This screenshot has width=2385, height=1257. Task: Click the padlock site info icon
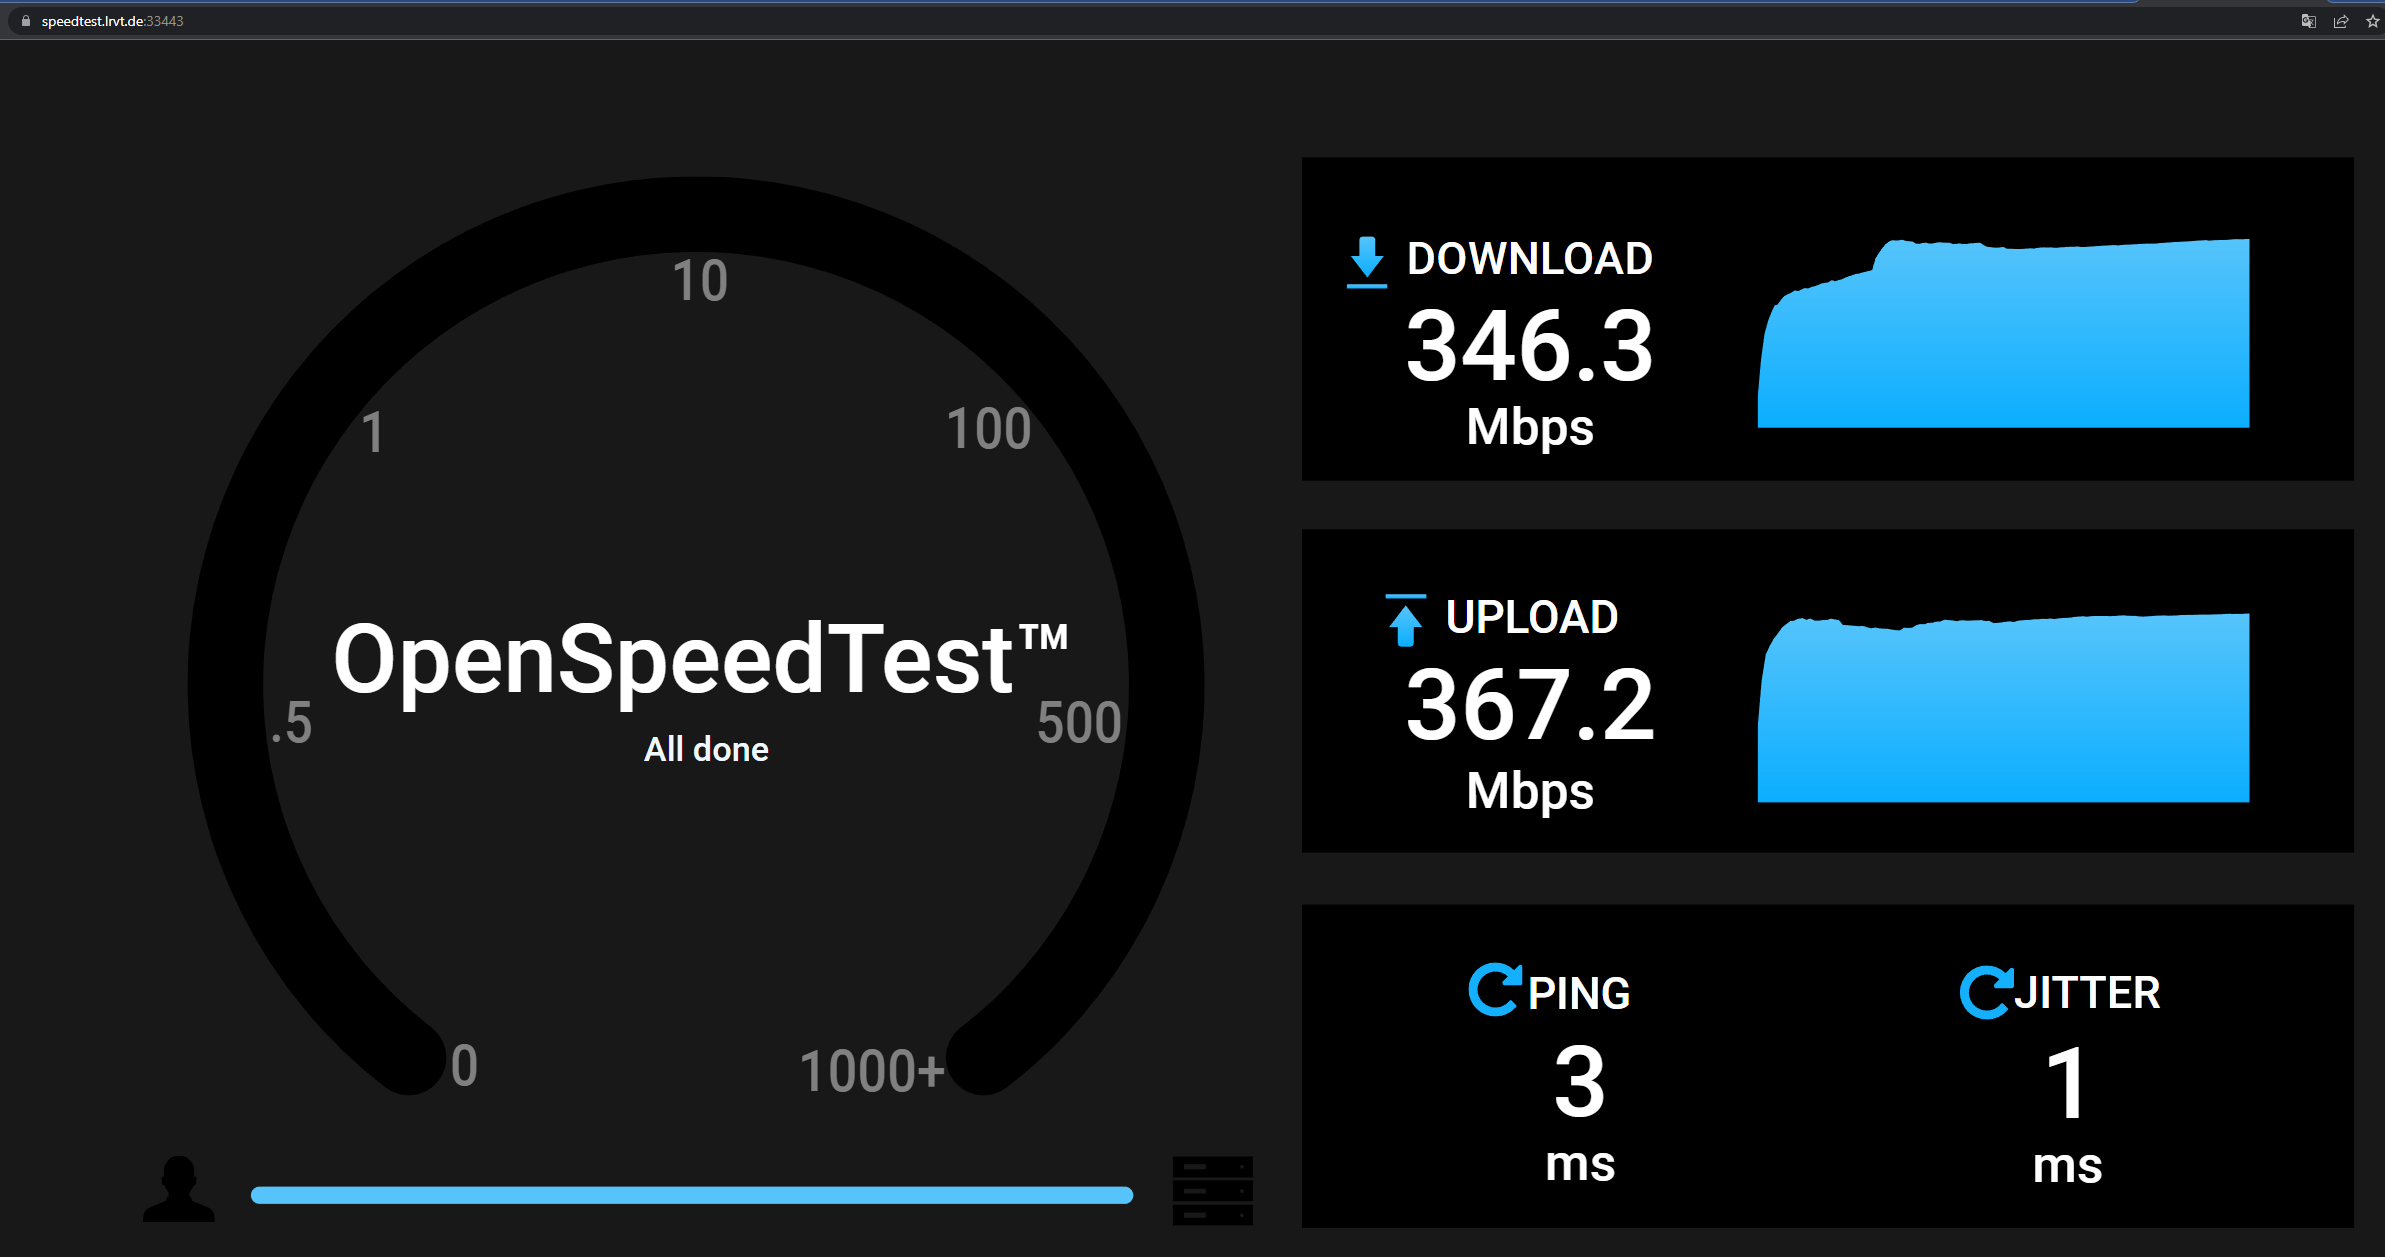click(26, 21)
